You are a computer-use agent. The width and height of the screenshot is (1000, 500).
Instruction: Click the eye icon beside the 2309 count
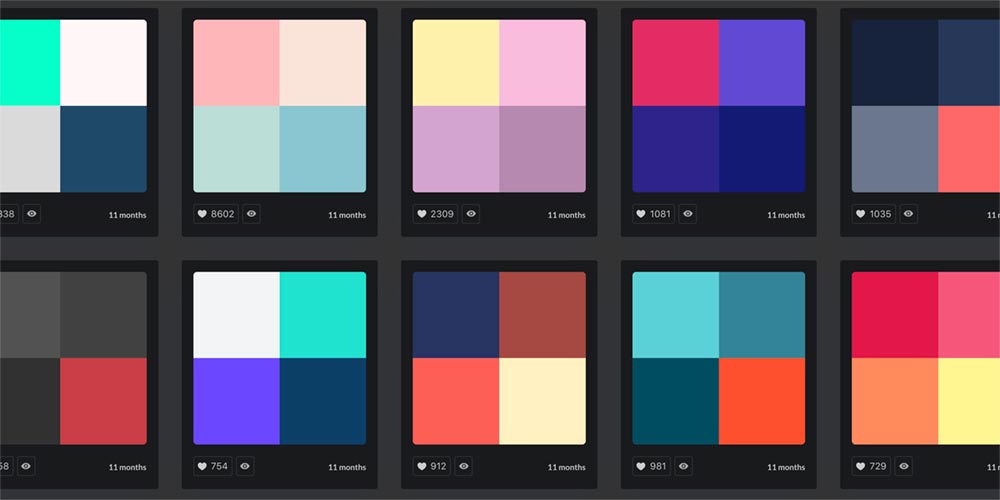click(471, 214)
